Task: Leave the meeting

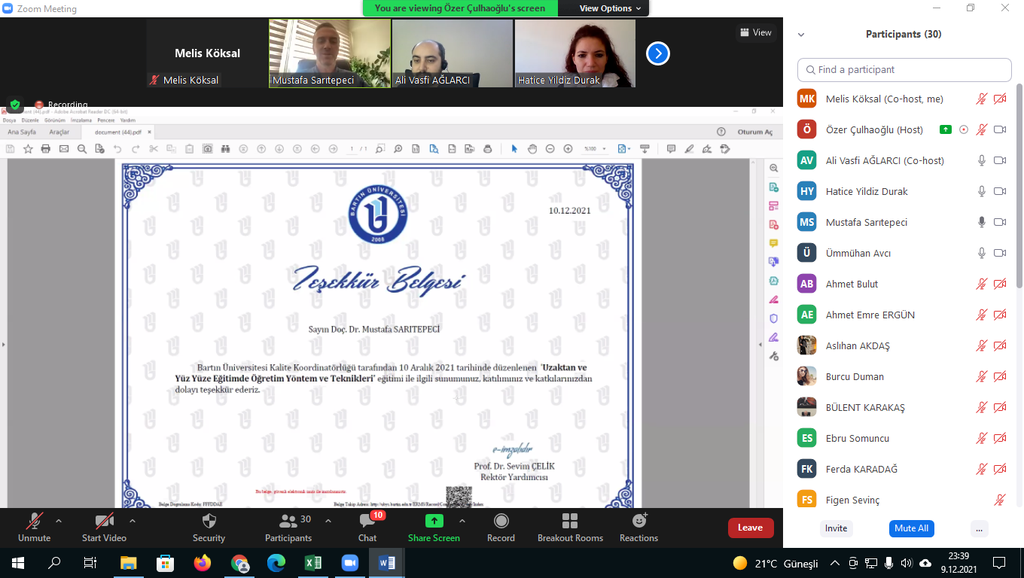Action: pyautogui.click(x=750, y=527)
